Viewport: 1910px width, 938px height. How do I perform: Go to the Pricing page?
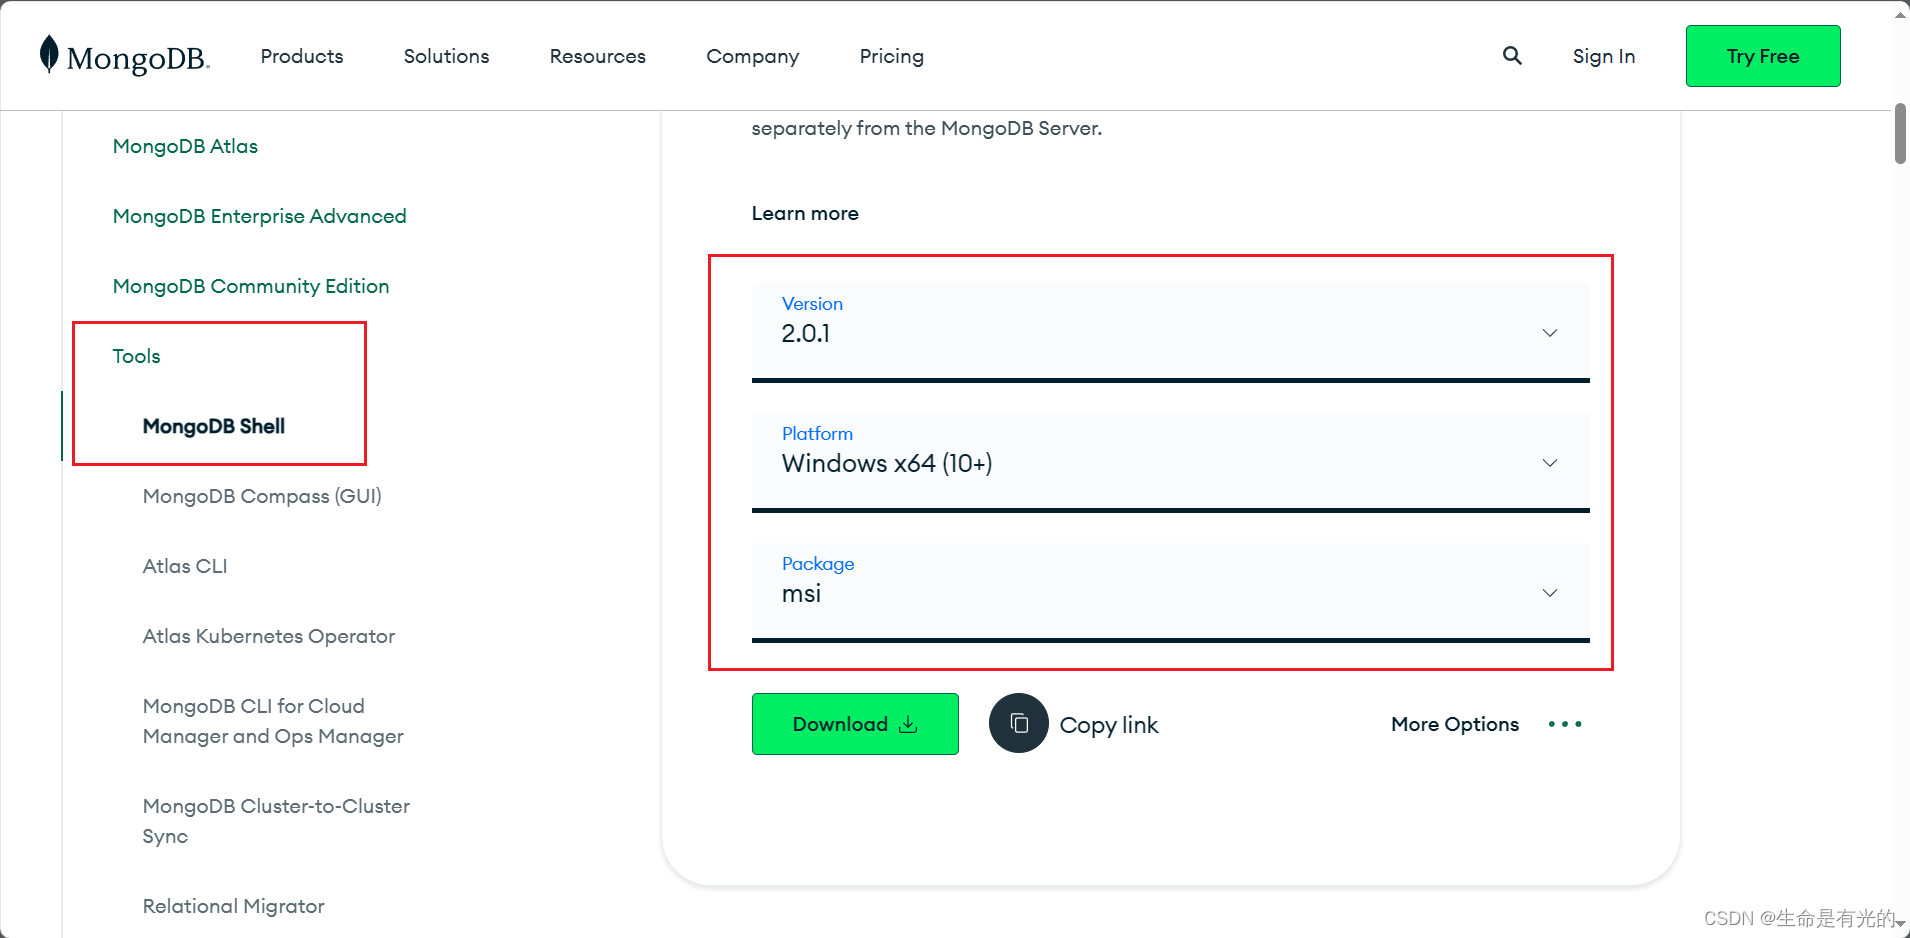pyautogui.click(x=892, y=56)
